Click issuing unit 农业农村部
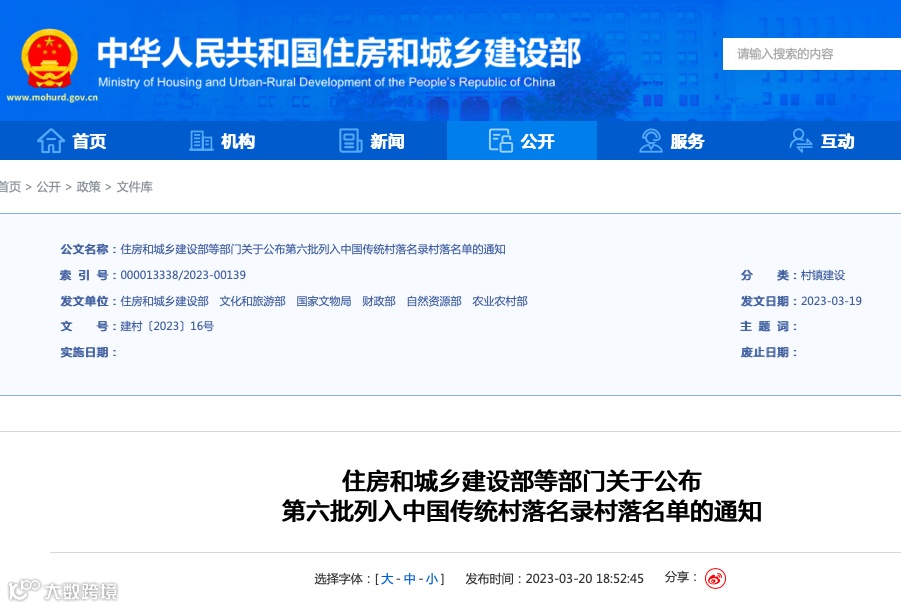 click(500, 301)
